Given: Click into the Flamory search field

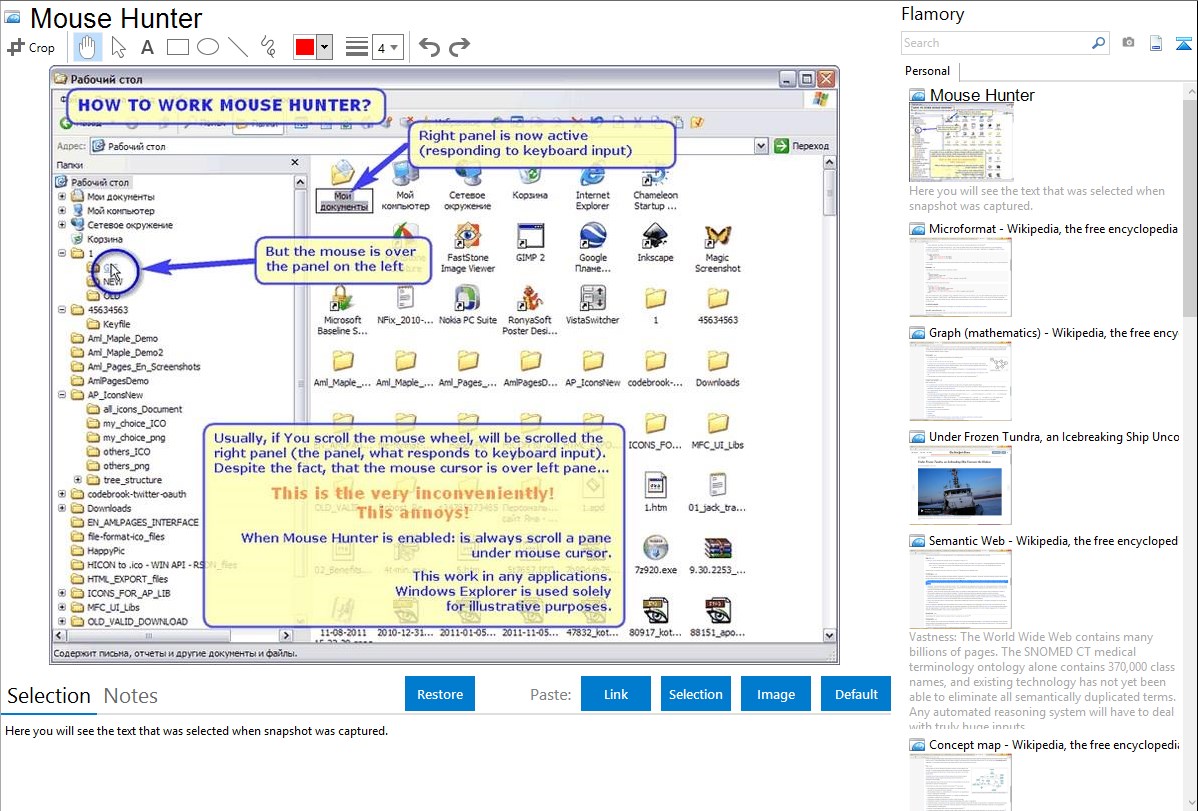Looking at the screenshot, I should coord(995,43).
